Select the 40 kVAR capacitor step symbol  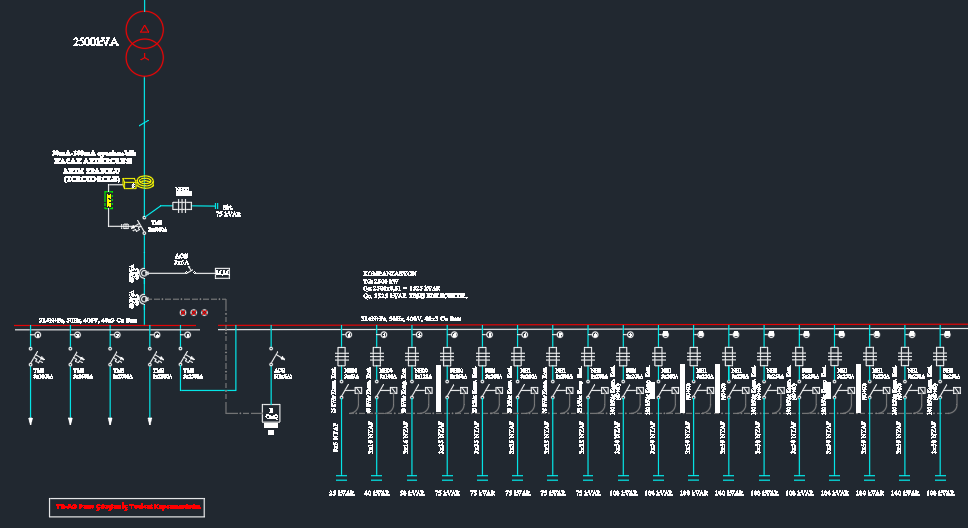tap(377, 475)
